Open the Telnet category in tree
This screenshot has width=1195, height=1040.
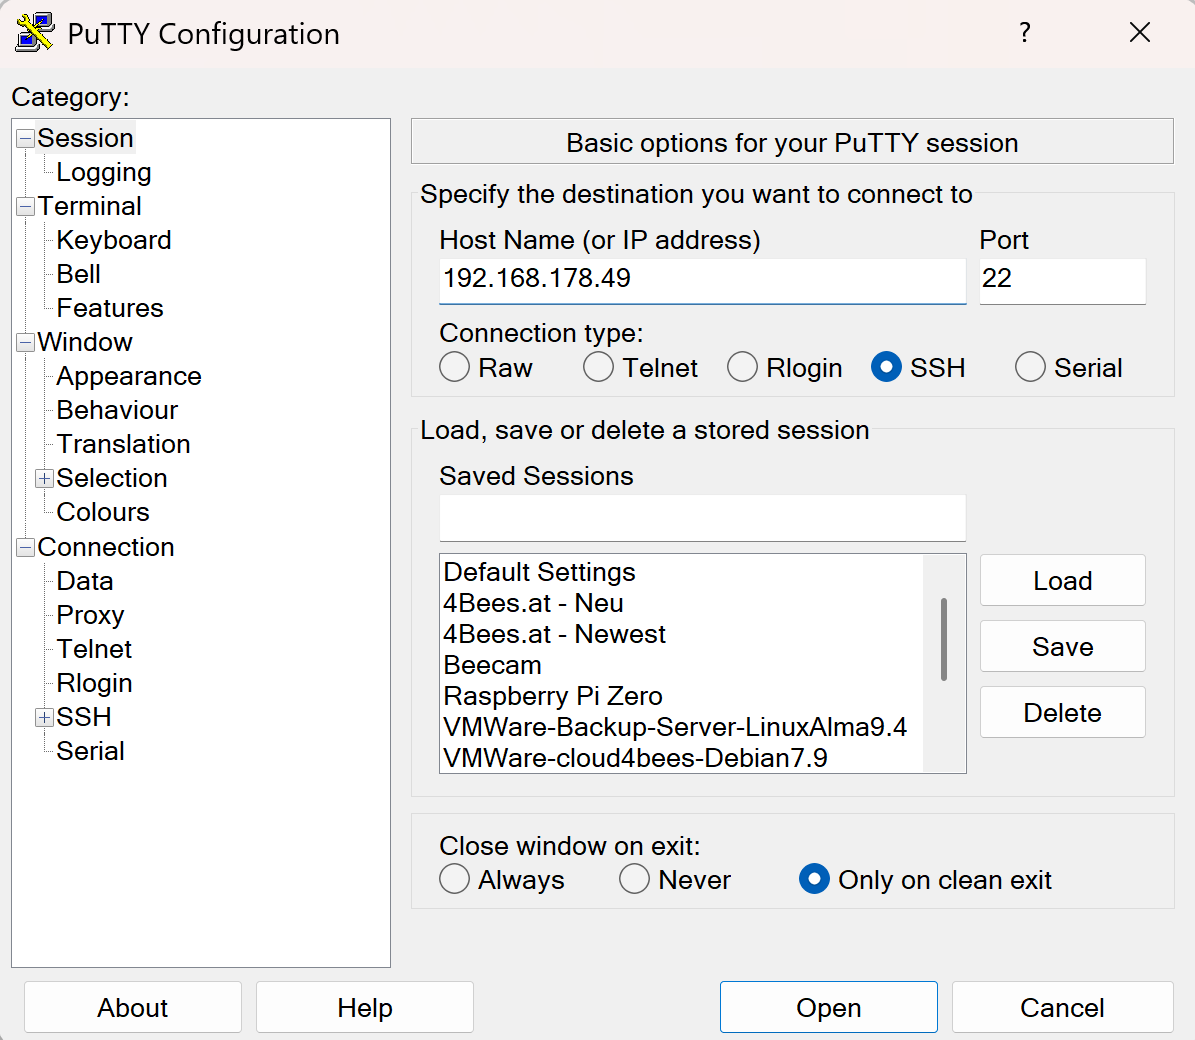tap(94, 649)
